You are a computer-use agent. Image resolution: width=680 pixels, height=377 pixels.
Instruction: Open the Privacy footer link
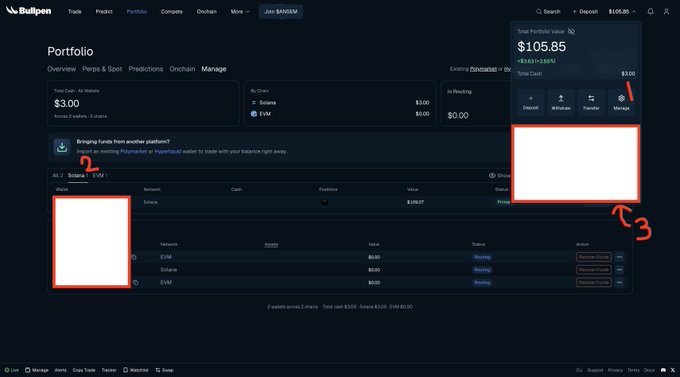(x=615, y=370)
